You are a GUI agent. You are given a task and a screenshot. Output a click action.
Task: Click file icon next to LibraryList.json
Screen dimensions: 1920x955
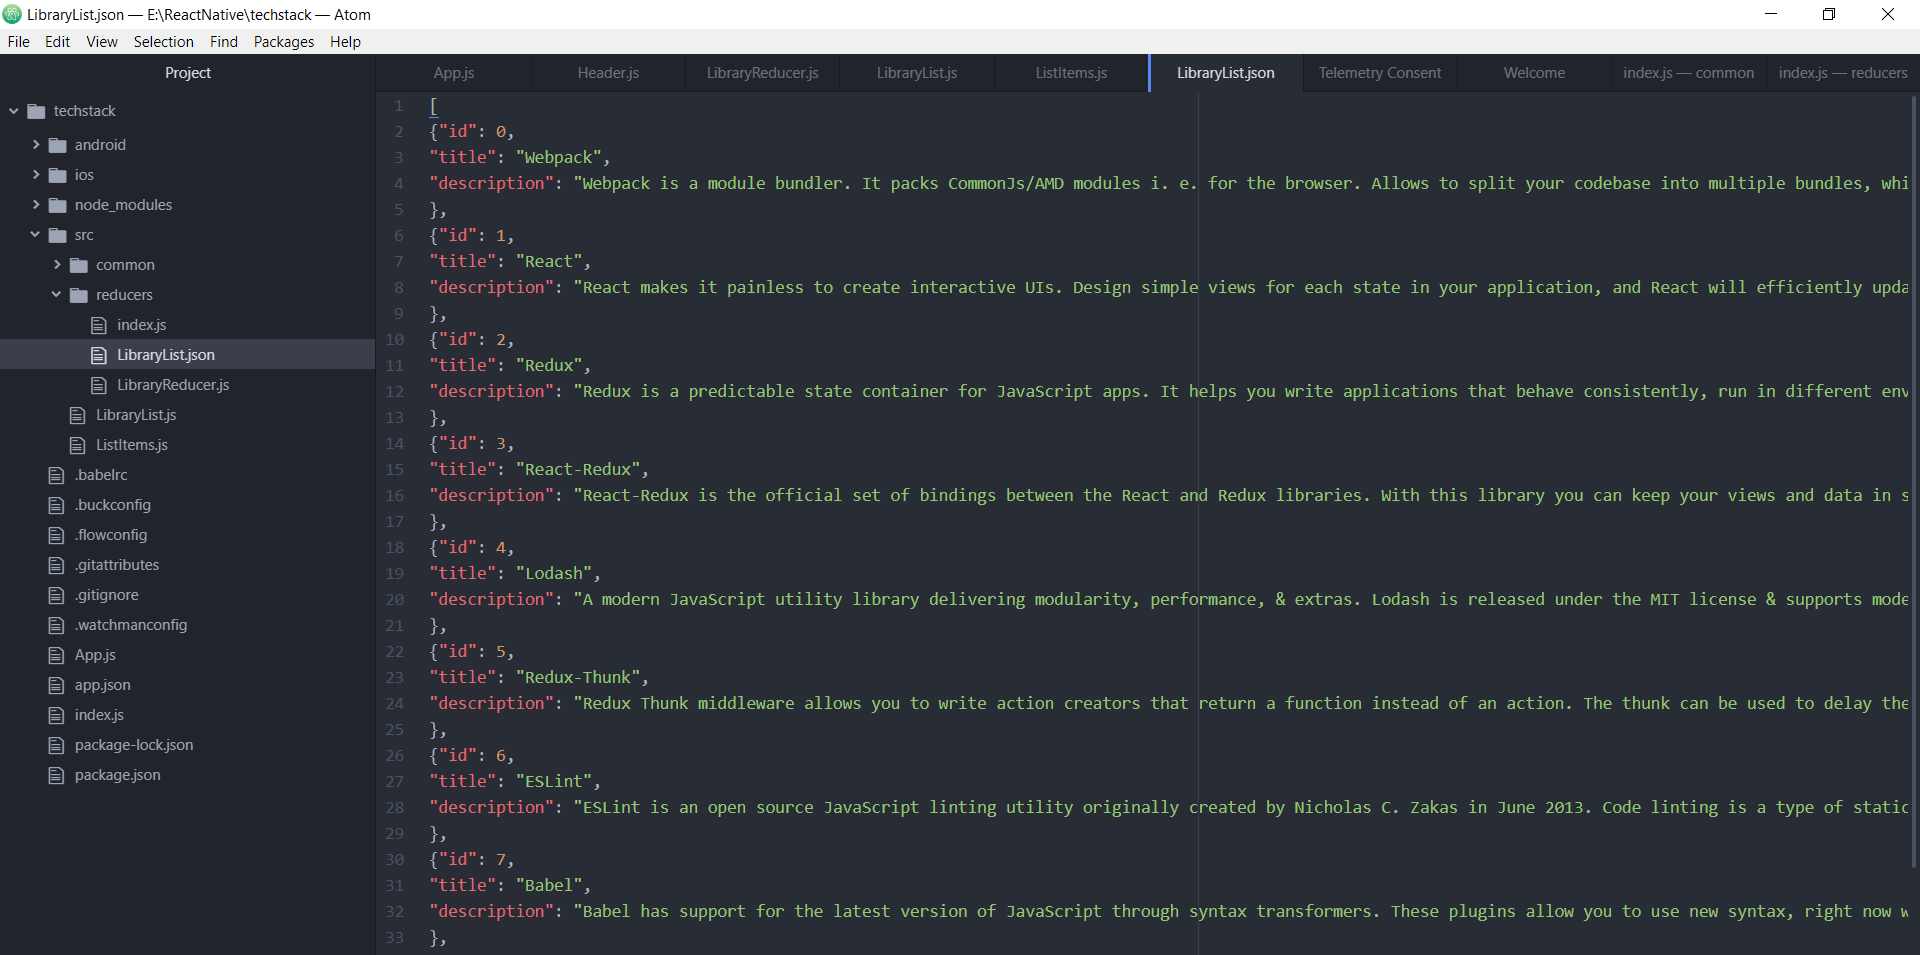(99, 355)
